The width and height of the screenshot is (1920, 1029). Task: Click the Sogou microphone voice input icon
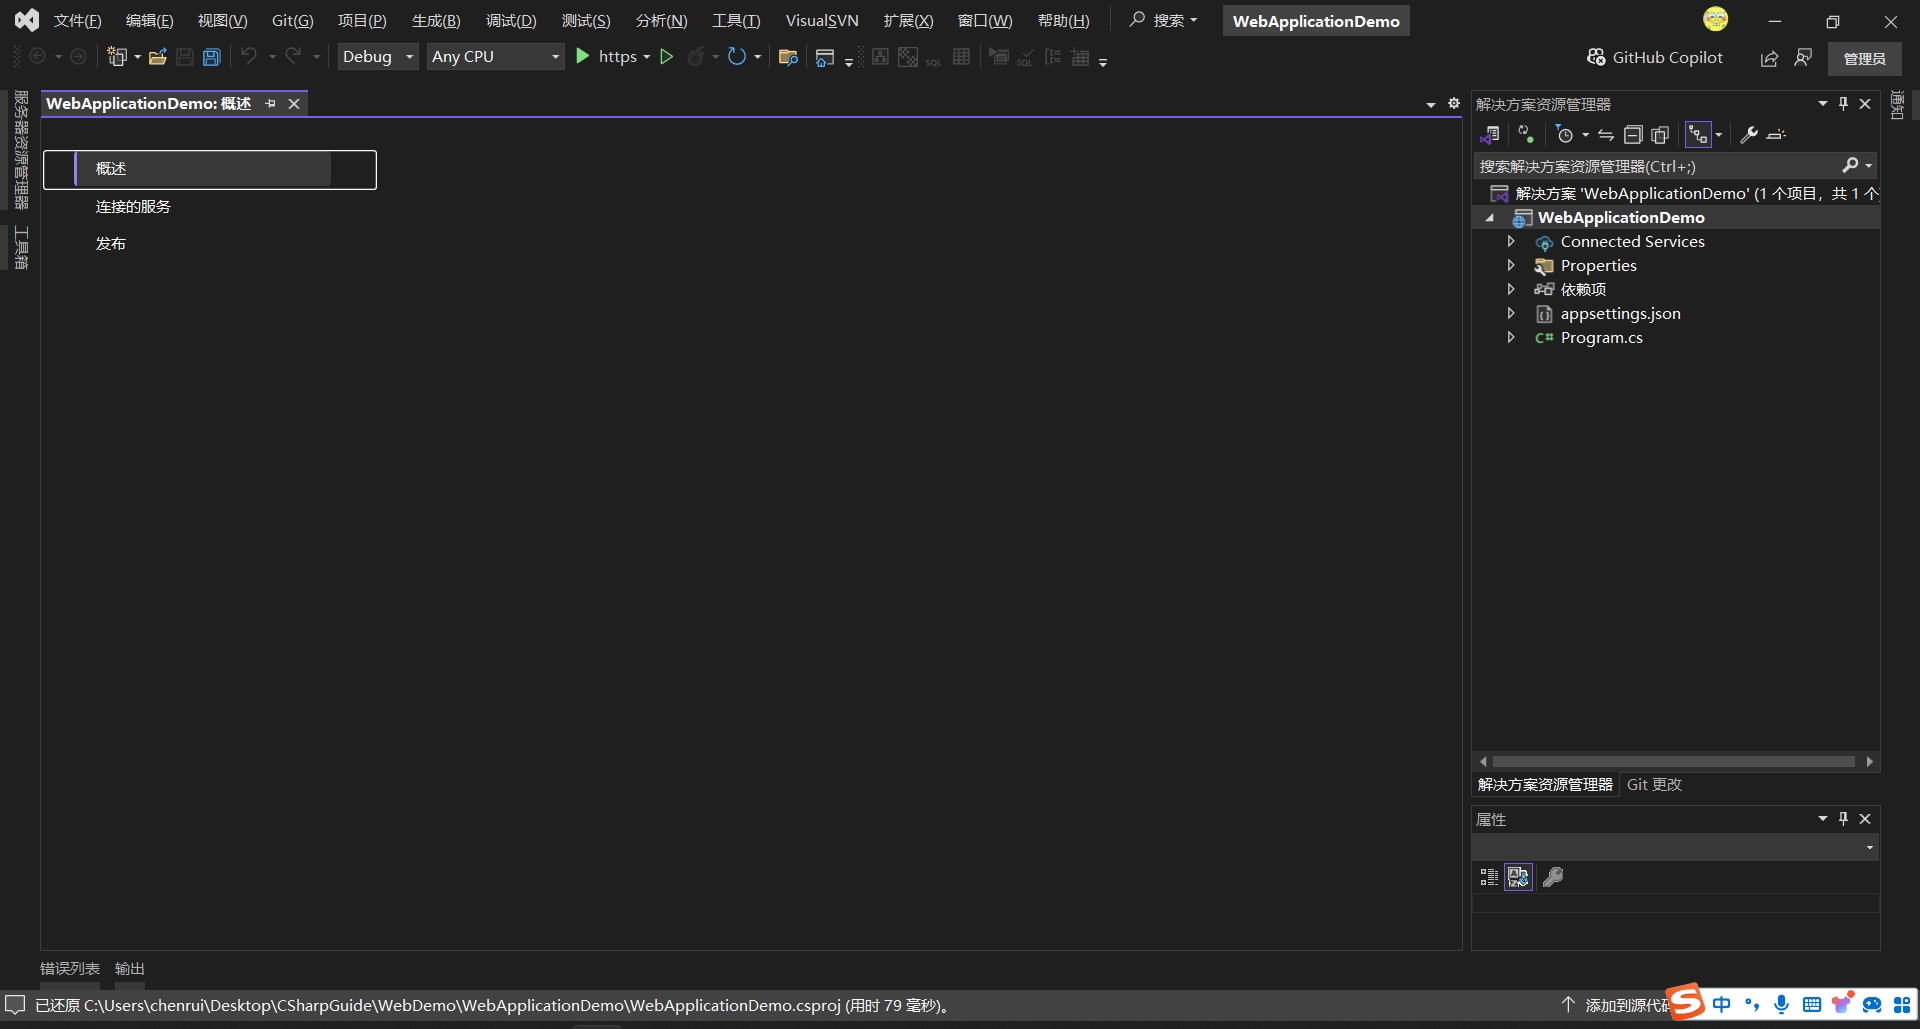coord(1781,1004)
